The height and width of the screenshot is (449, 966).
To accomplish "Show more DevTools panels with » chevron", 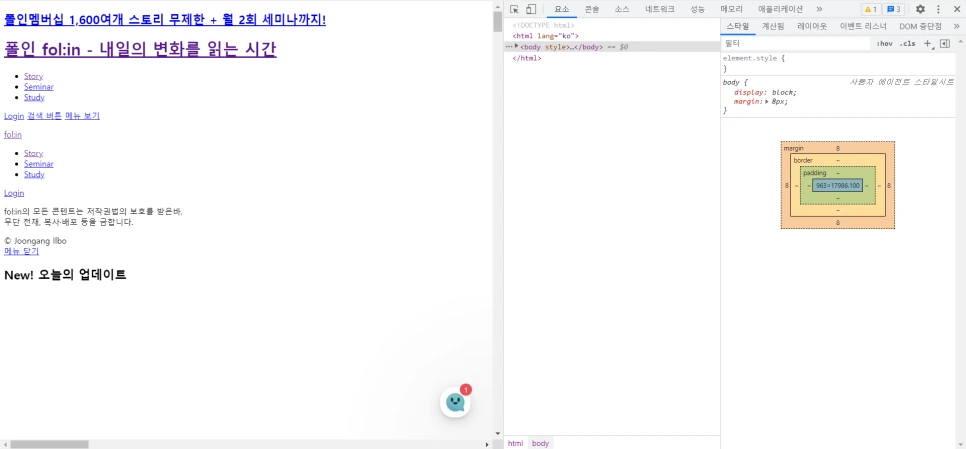I will 819,9.
